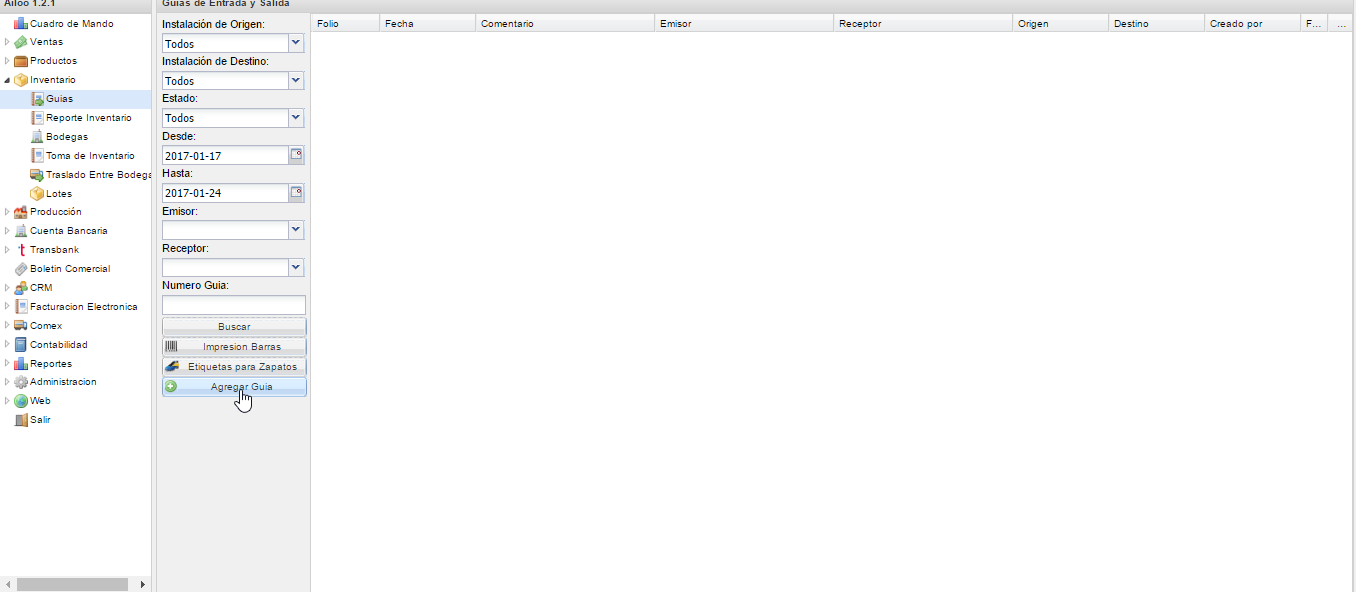The width and height of the screenshot is (1356, 592).
Task: Click the Numero Guia input field
Action: pyautogui.click(x=234, y=305)
